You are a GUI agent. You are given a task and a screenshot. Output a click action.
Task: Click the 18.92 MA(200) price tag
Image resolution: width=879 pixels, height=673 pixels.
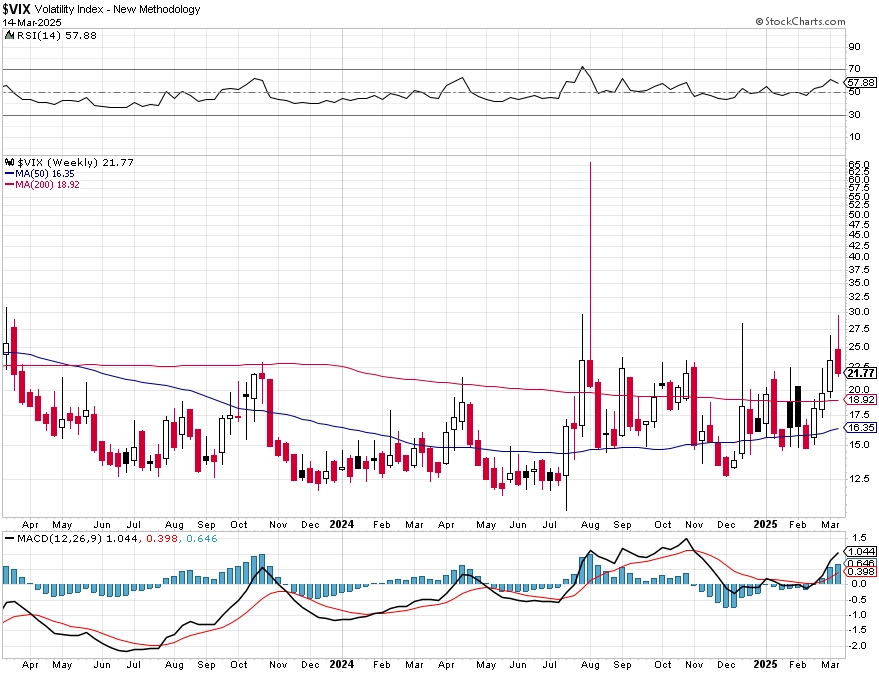tap(861, 400)
